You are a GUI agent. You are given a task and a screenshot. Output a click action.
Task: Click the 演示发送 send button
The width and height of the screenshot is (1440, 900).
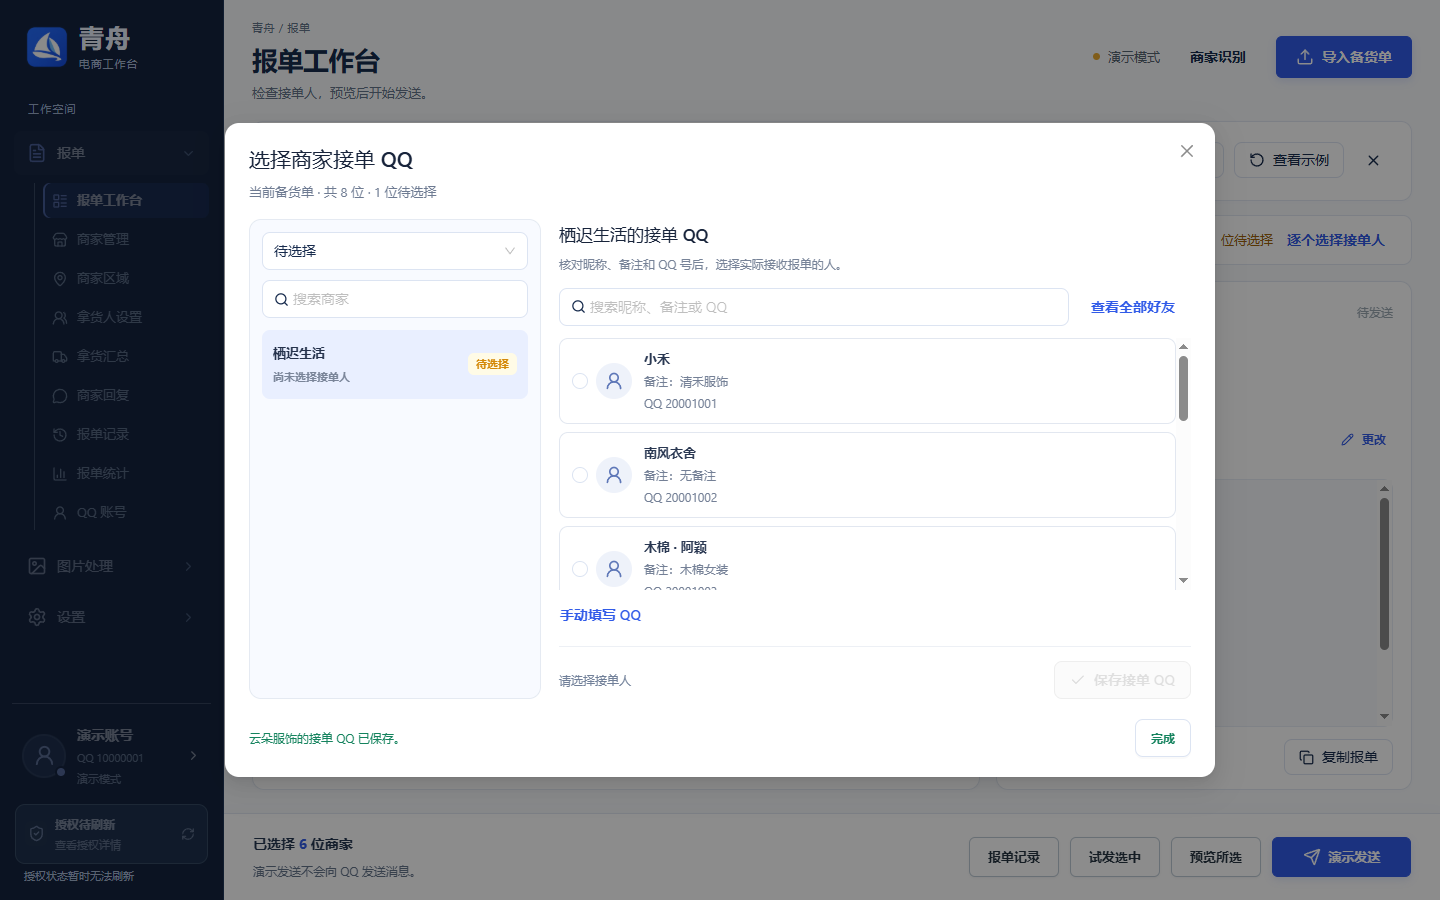tap(1341, 857)
